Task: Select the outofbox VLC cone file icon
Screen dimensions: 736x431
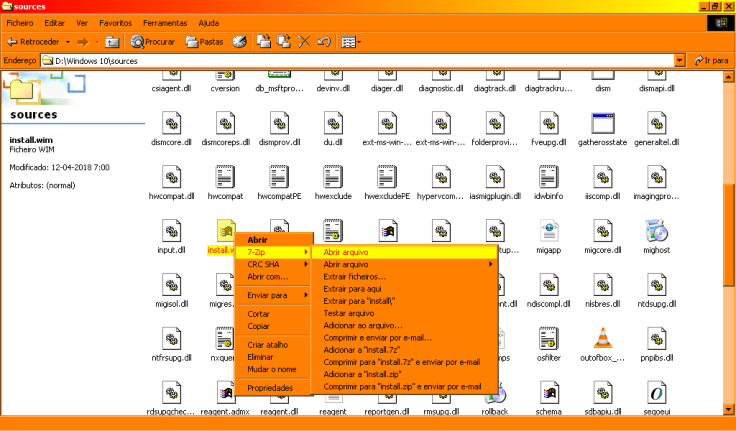Action: [x=602, y=339]
